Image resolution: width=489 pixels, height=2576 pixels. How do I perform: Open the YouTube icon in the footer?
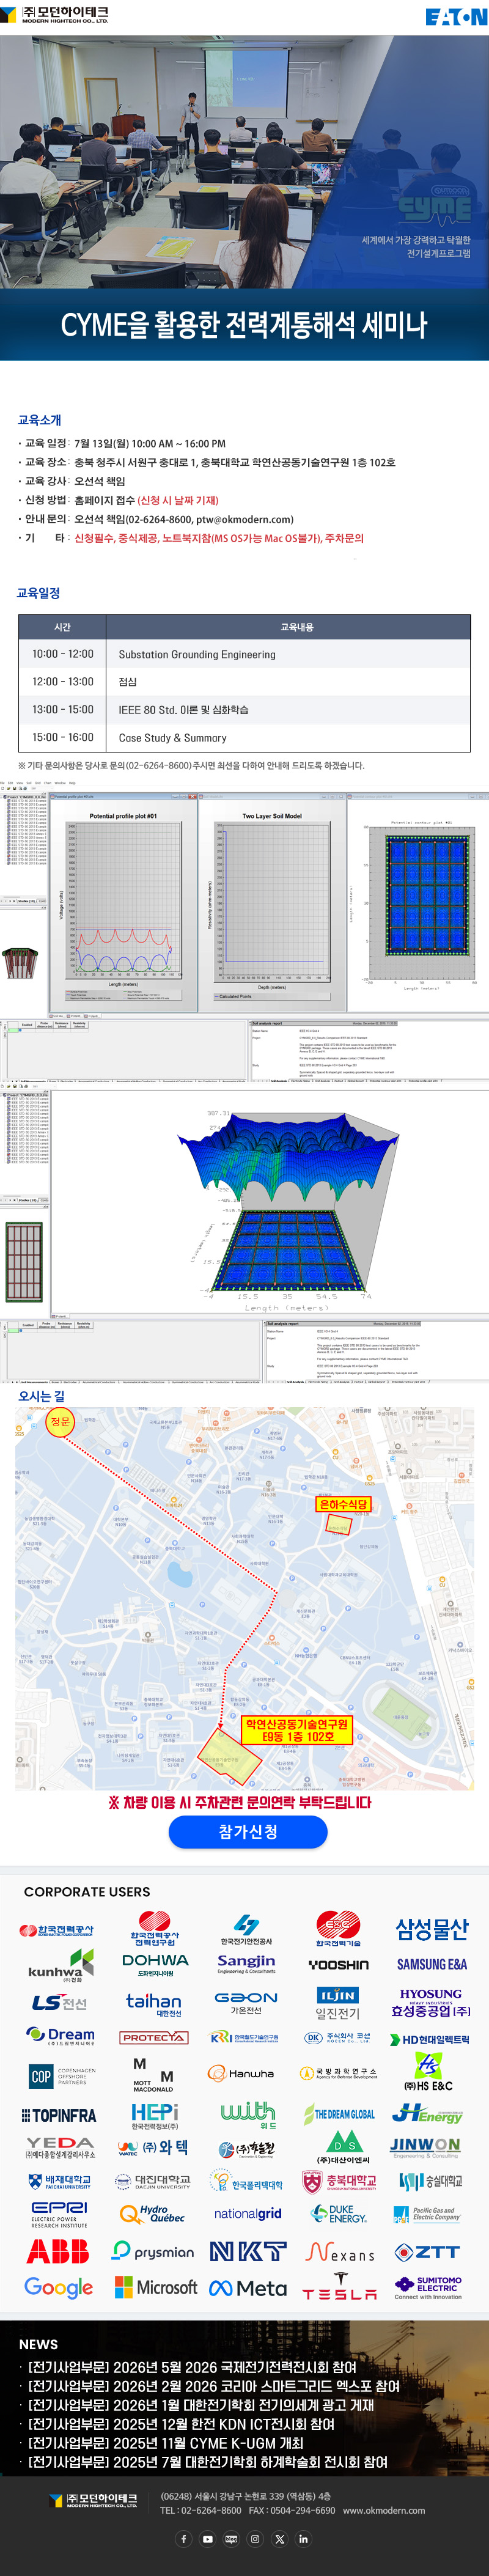[207, 2538]
